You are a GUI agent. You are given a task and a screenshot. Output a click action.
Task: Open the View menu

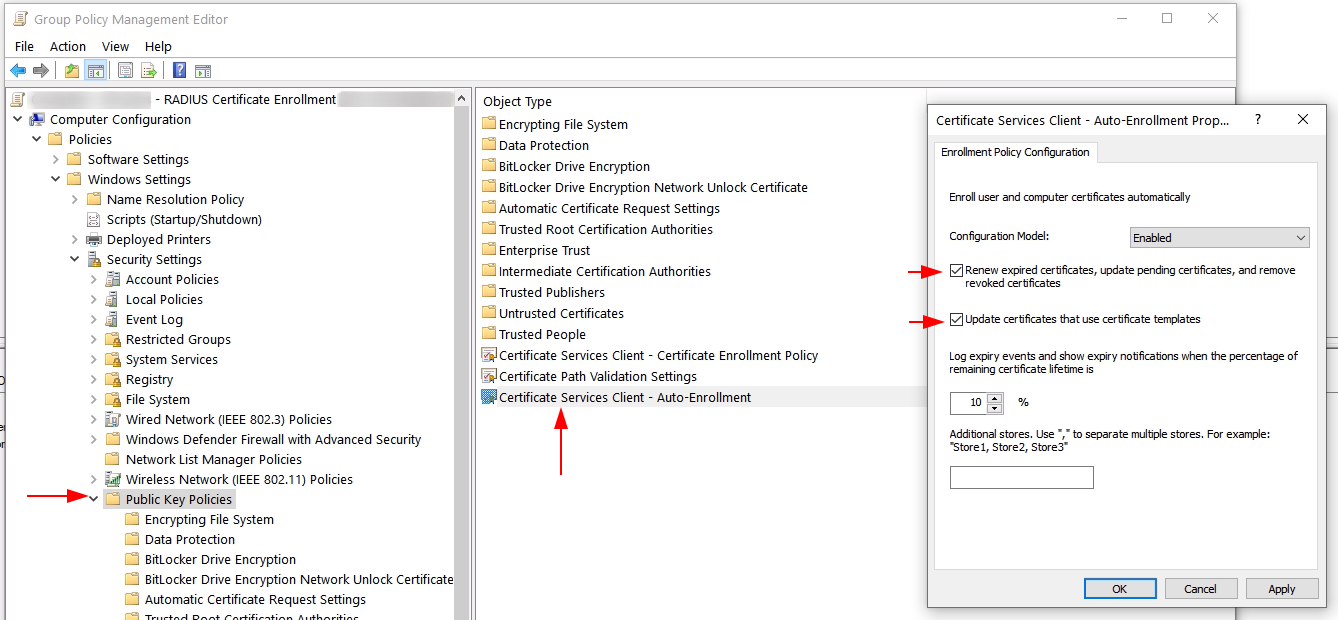point(115,46)
